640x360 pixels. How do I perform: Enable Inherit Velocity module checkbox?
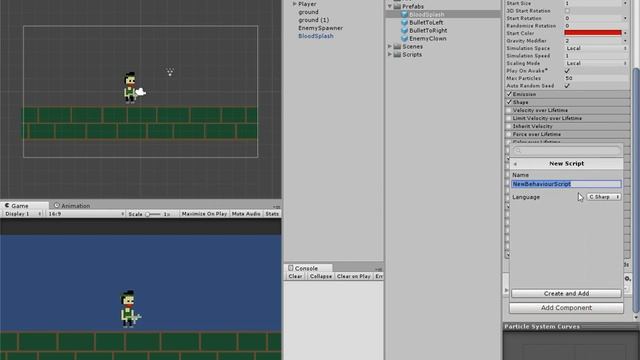click(509, 126)
